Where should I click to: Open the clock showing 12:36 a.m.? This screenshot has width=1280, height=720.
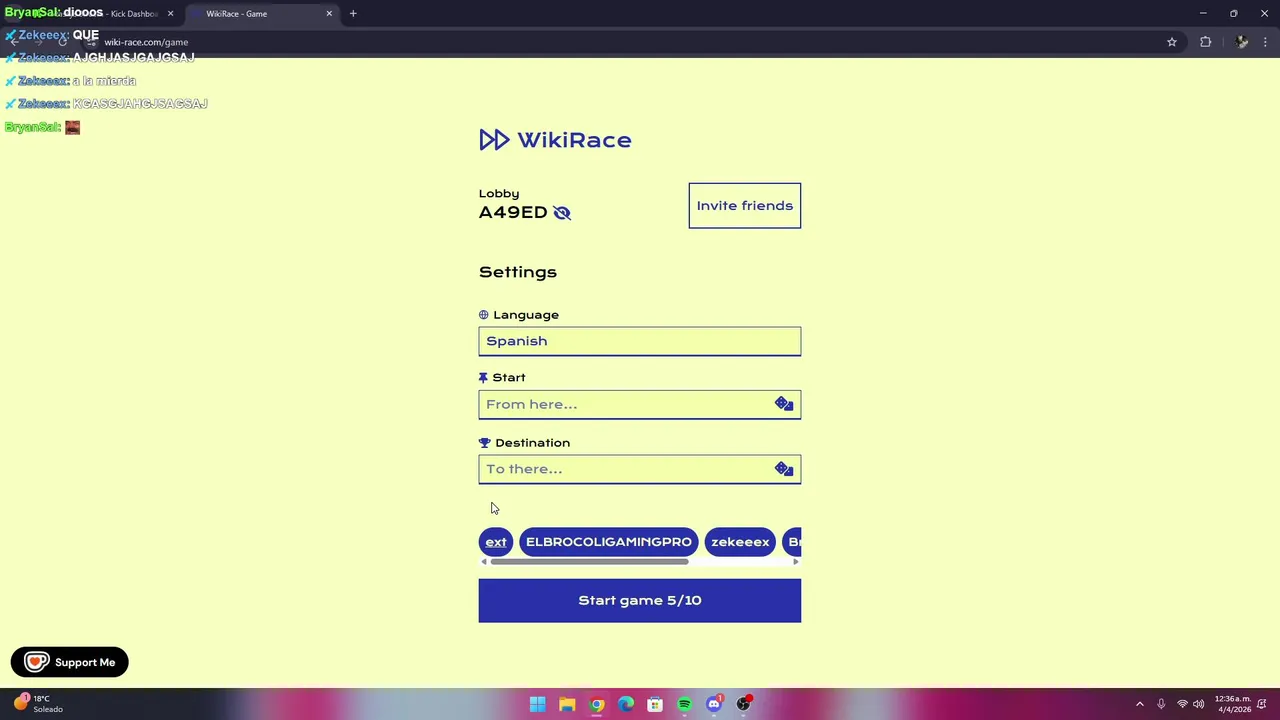click(1233, 704)
